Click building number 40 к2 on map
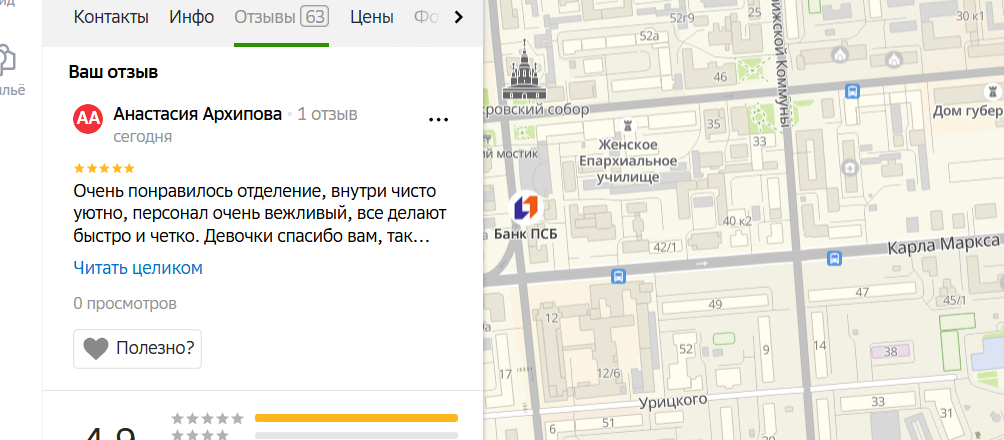Screen dimensions: 1004x440 [737, 222]
